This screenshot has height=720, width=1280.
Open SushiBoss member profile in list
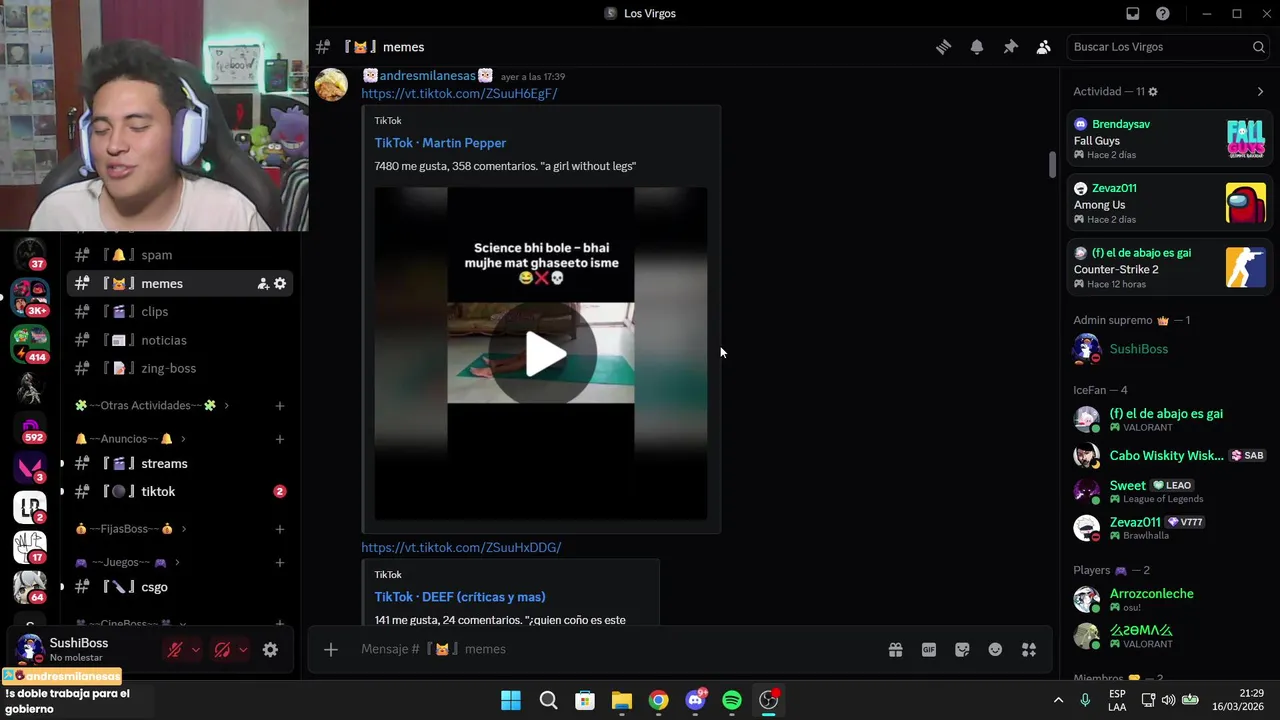click(x=1169, y=349)
